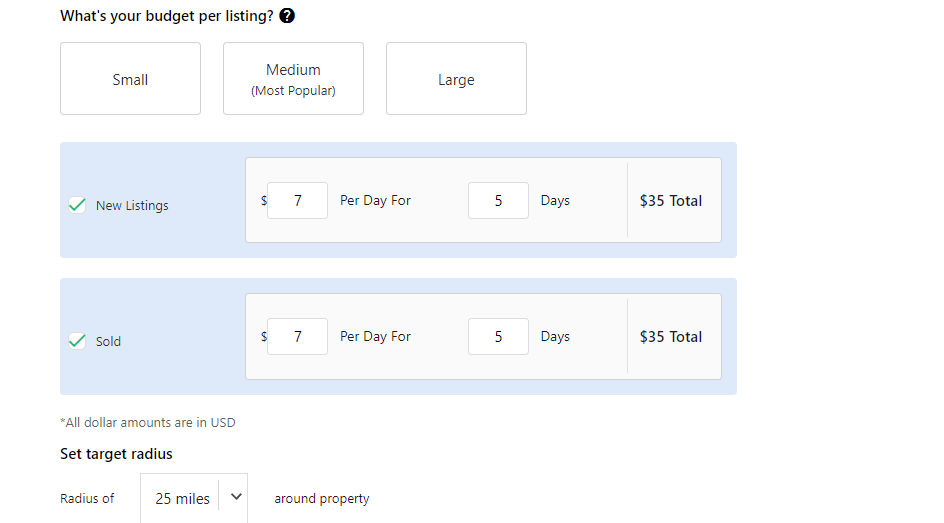The image size is (944, 523).
Task: Click the Sold per day amount field
Action: [297, 336]
